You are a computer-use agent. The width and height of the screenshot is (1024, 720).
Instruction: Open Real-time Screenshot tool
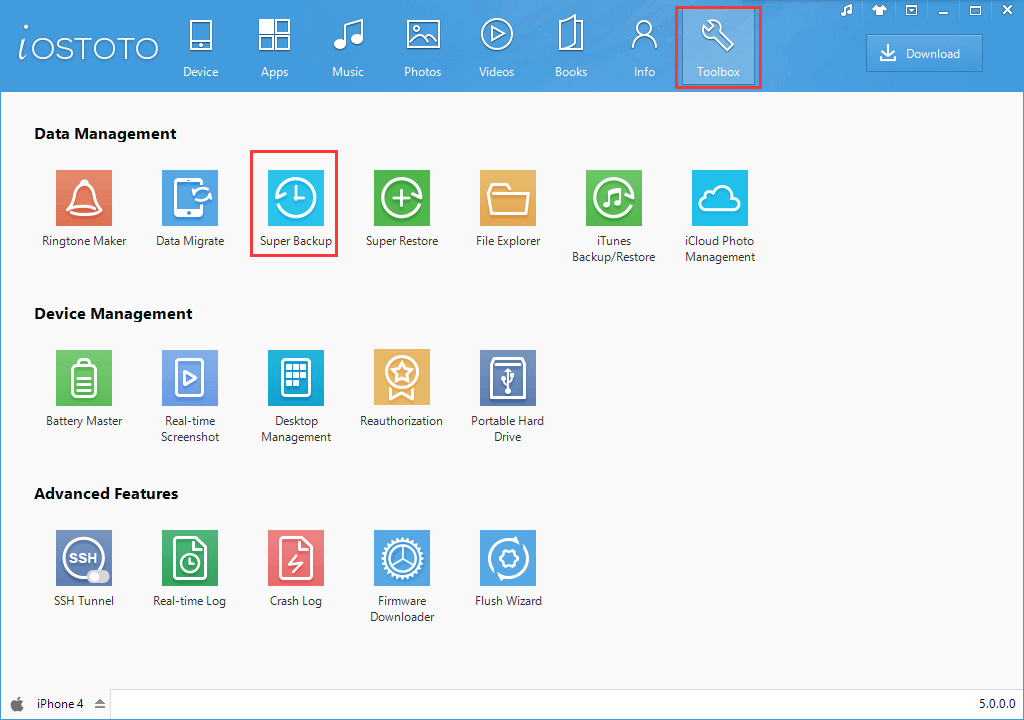190,378
